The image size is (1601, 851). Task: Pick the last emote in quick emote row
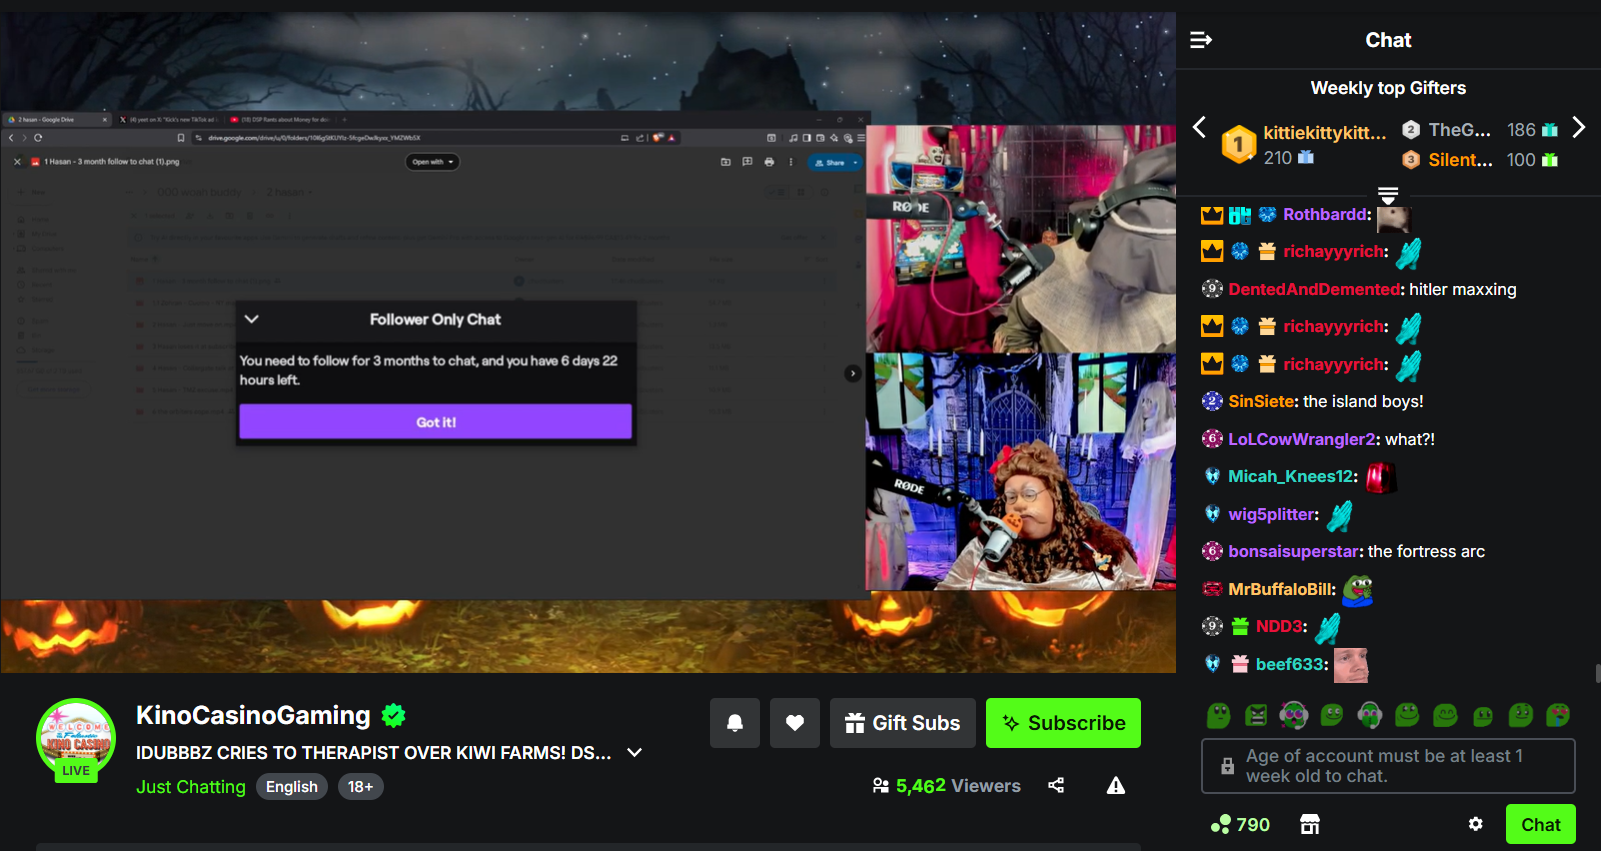[1558, 715]
